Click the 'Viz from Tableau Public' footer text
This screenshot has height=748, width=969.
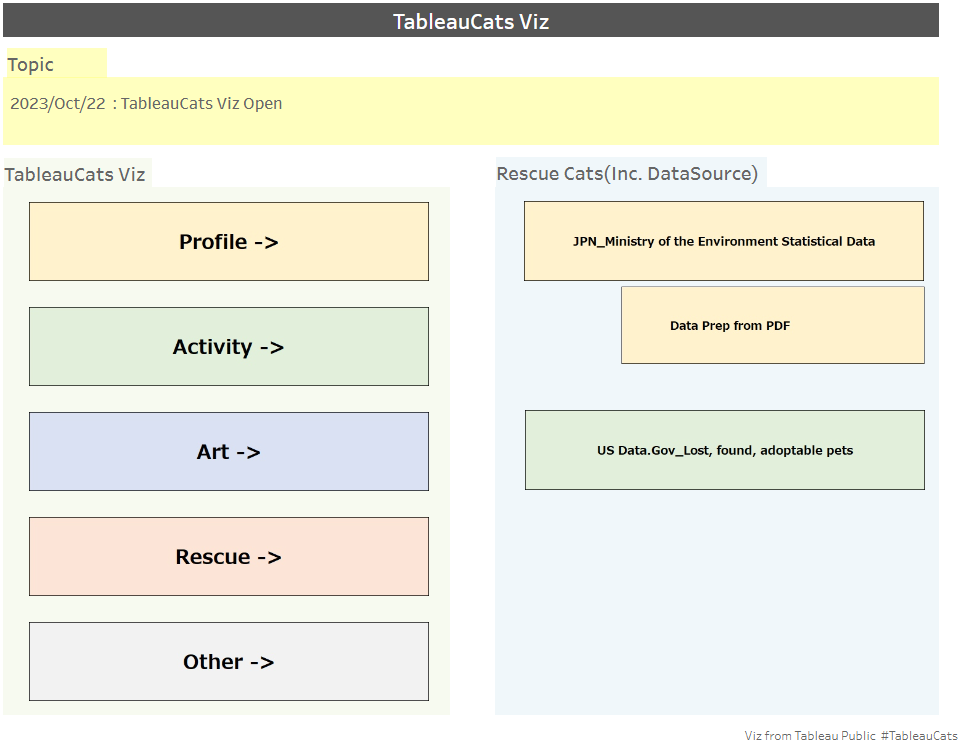tap(810, 736)
